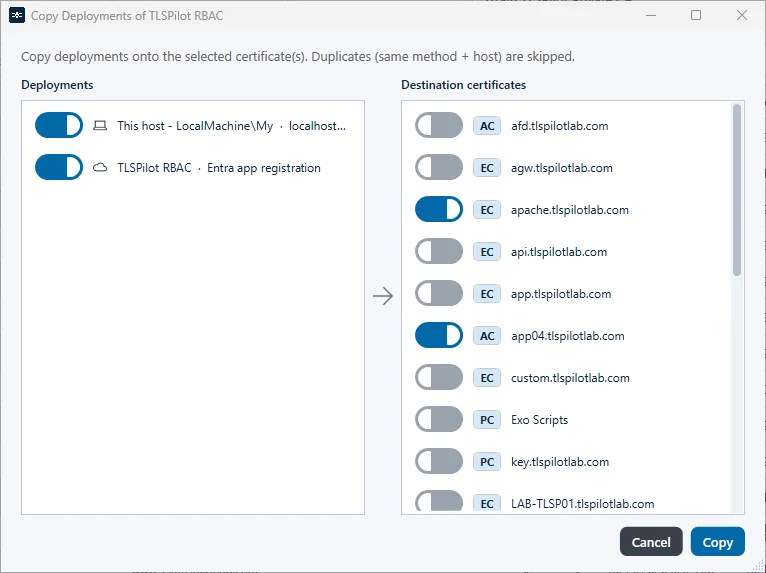Screen dimensions: 766x573
Task: Select the LAB-TLSP01.tlspilotlab.com certificate name
Action: coord(583,504)
